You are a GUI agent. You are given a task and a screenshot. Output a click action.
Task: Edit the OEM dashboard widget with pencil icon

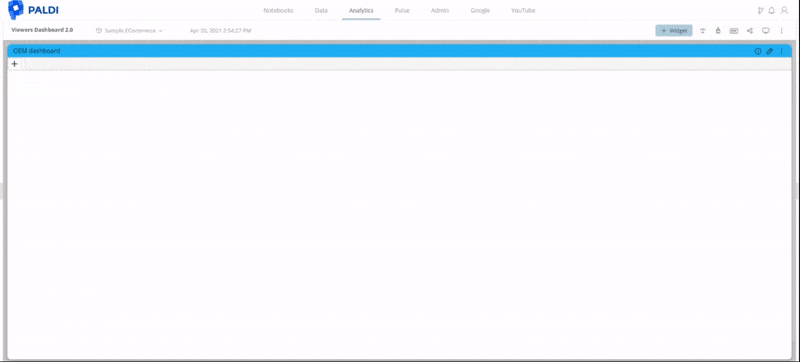pyautogui.click(x=769, y=51)
